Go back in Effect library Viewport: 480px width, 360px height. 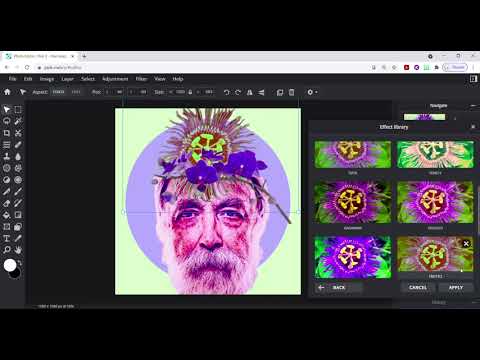338,287
